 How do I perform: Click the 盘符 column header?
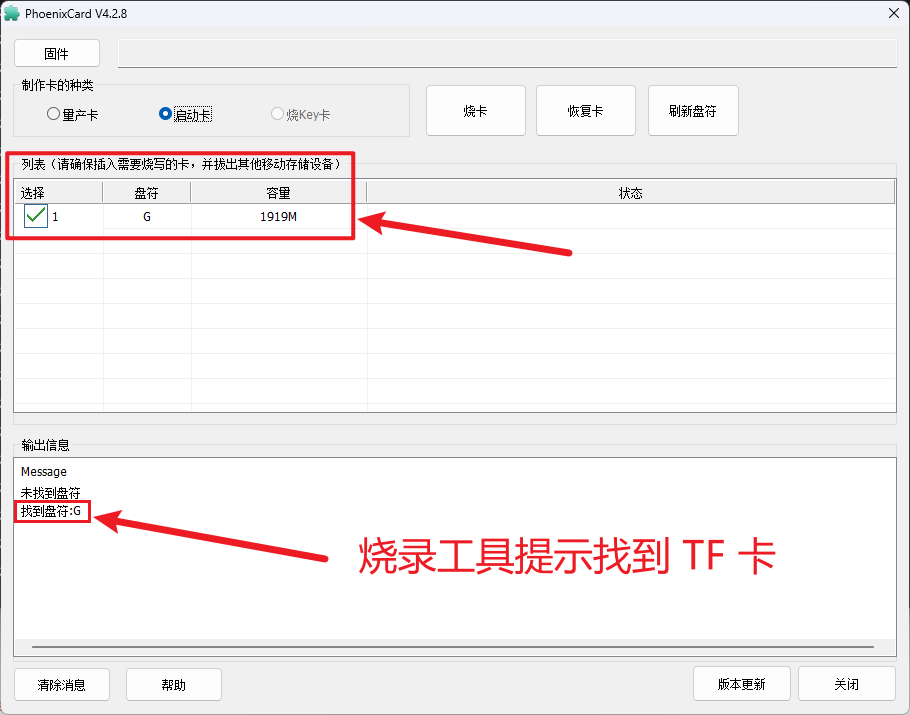click(x=147, y=192)
